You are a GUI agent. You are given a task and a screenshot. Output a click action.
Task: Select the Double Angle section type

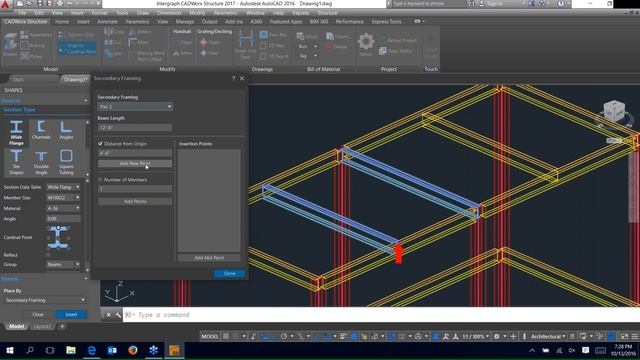click(41, 162)
